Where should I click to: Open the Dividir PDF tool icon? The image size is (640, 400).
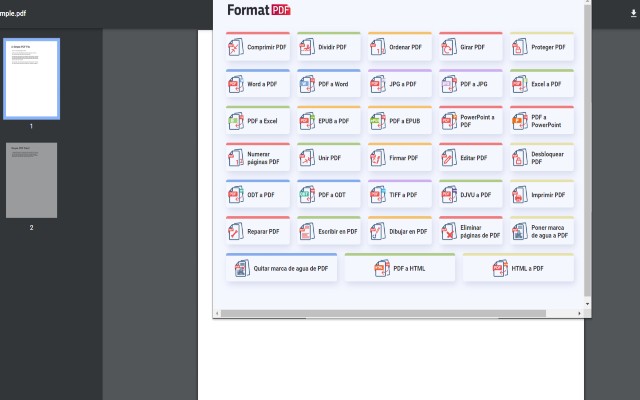307,47
